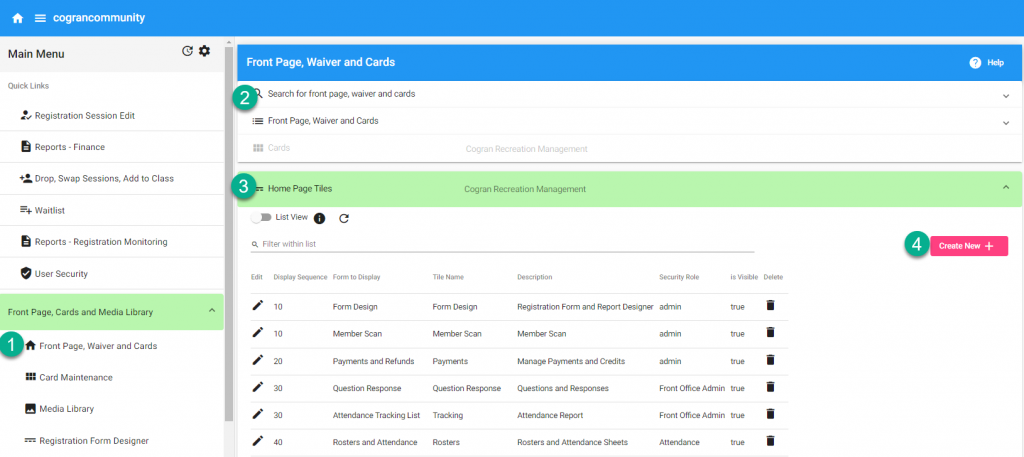Collapse Front Page, Cards and Media Library
Viewport: 1024px width, 457px height.
pos(211,311)
